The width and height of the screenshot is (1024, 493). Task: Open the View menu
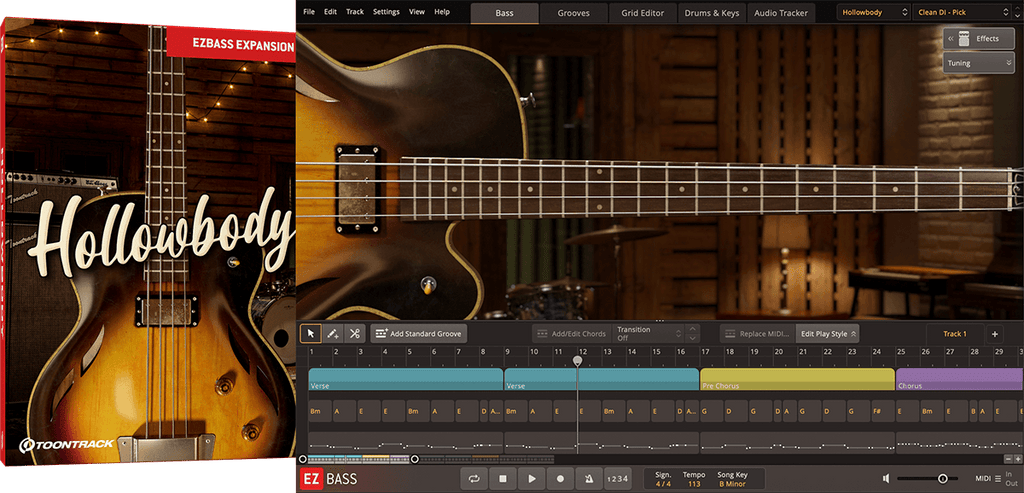pyautogui.click(x=417, y=12)
